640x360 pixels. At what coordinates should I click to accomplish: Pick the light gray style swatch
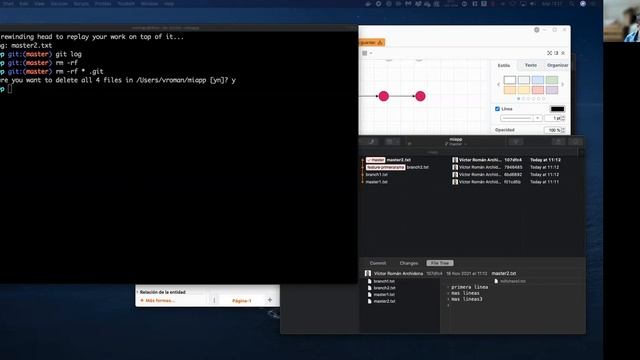pos(524,80)
